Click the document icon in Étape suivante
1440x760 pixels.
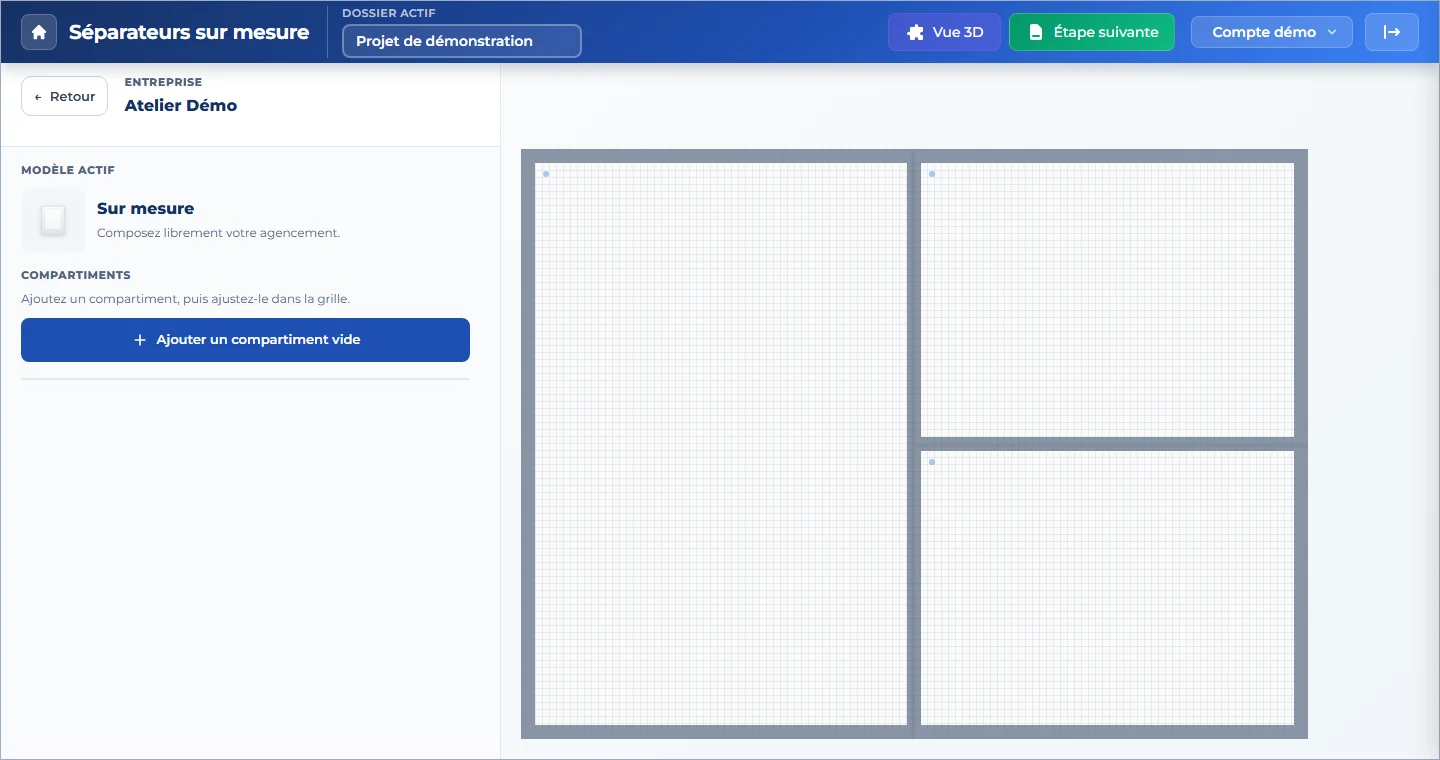[x=1036, y=32]
